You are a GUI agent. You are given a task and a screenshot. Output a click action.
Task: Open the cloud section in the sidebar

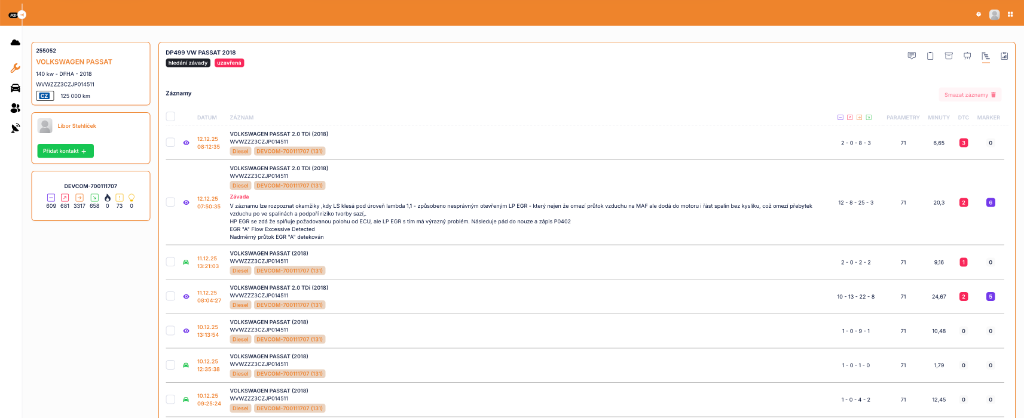[x=15, y=42]
